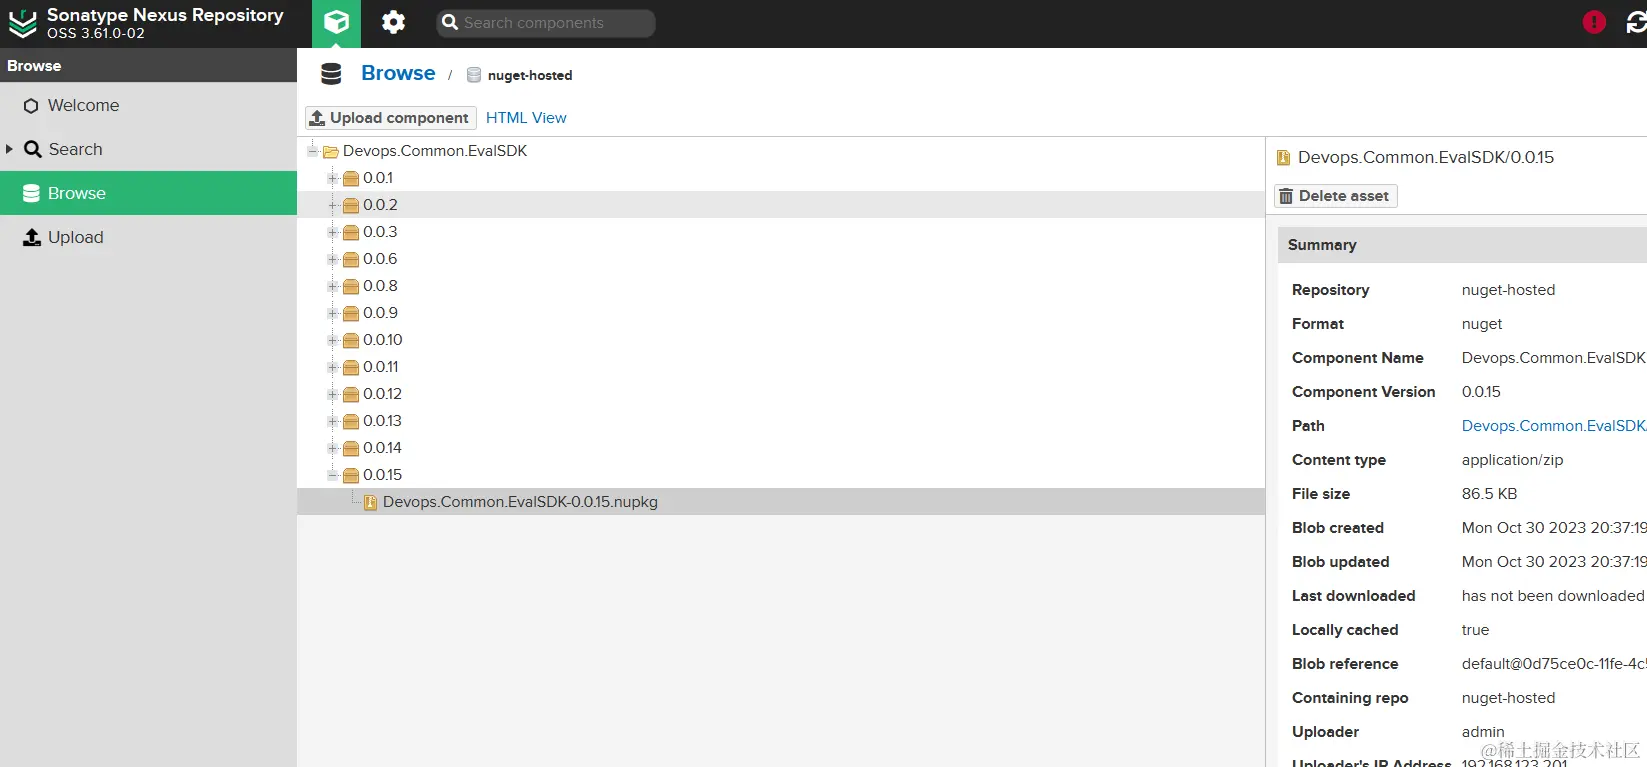The height and width of the screenshot is (767, 1647).
Task: Expand the 0.0.10 version node
Action: click(x=333, y=340)
